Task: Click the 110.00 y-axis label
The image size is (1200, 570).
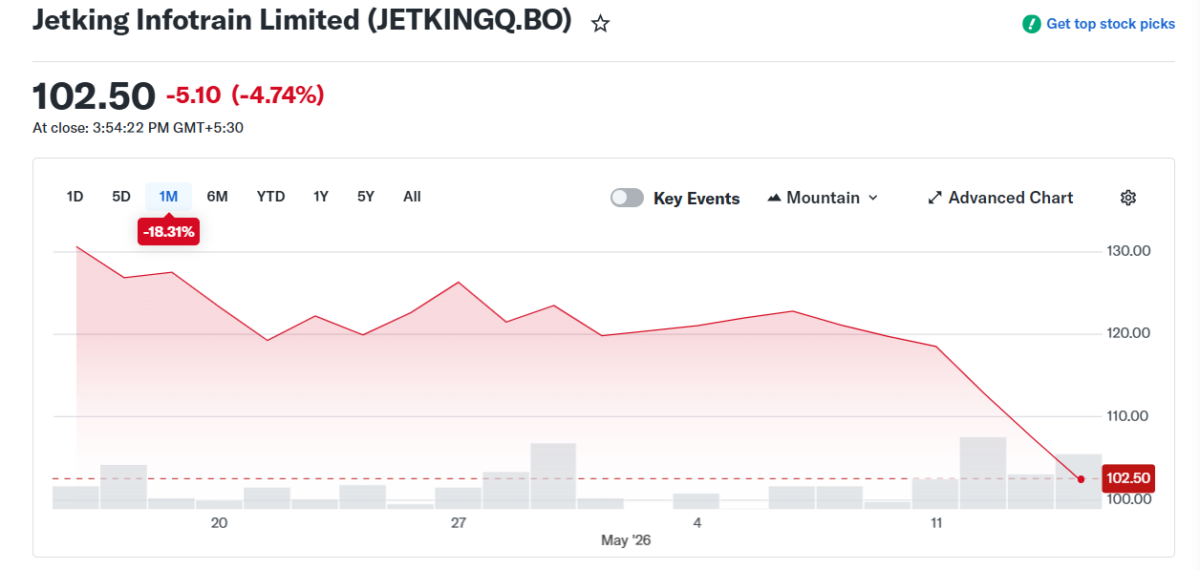Action: pyautogui.click(x=1127, y=416)
